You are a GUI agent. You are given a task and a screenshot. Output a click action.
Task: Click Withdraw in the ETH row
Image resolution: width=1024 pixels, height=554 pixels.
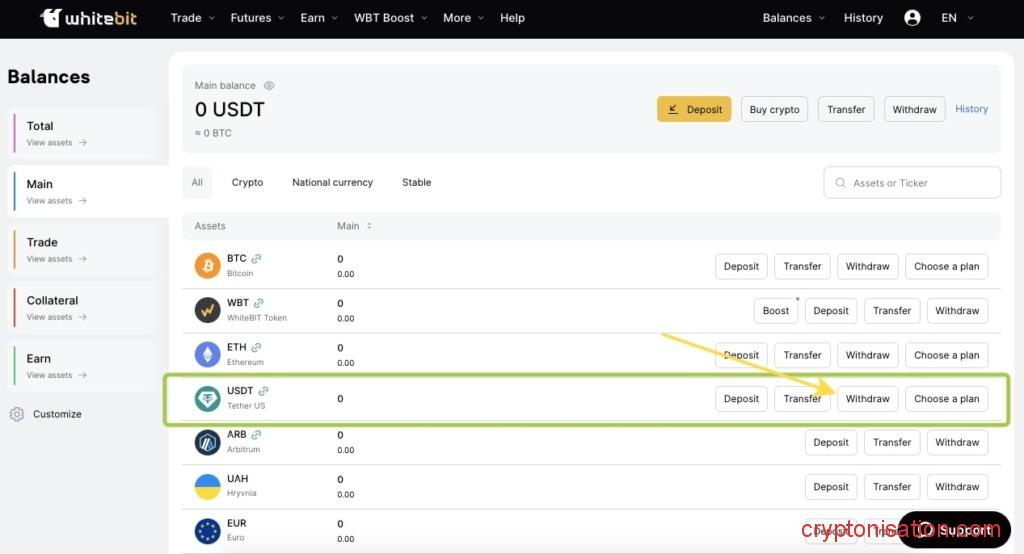(x=867, y=355)
